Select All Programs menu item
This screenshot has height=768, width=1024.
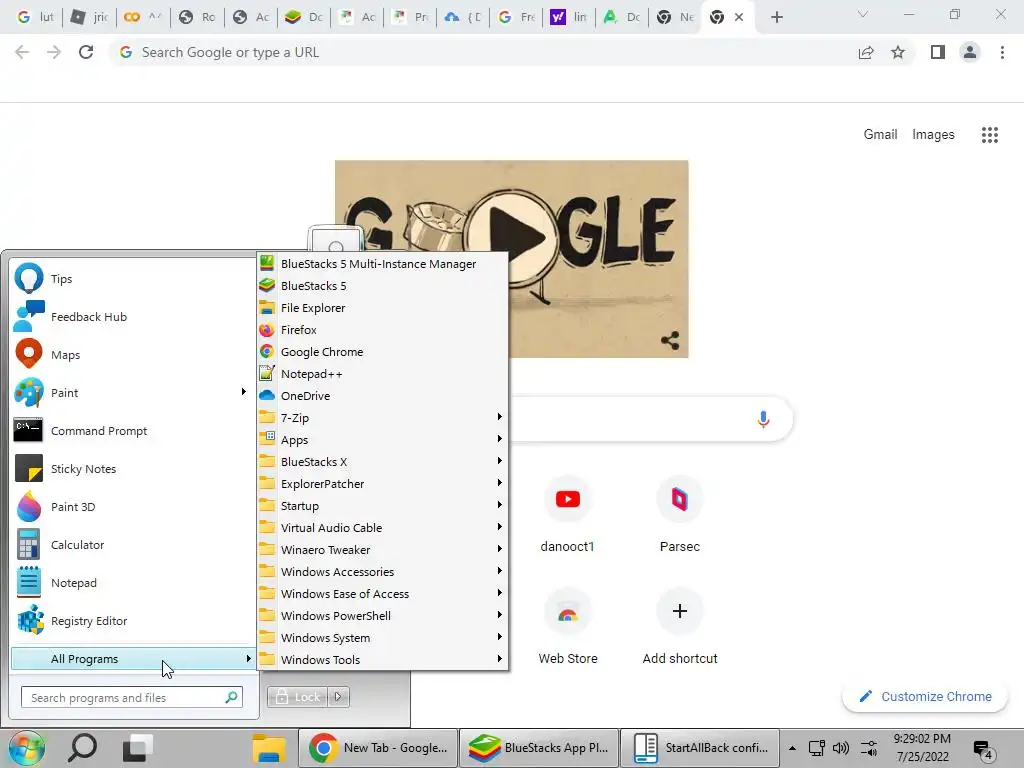(x=133, y=659)
